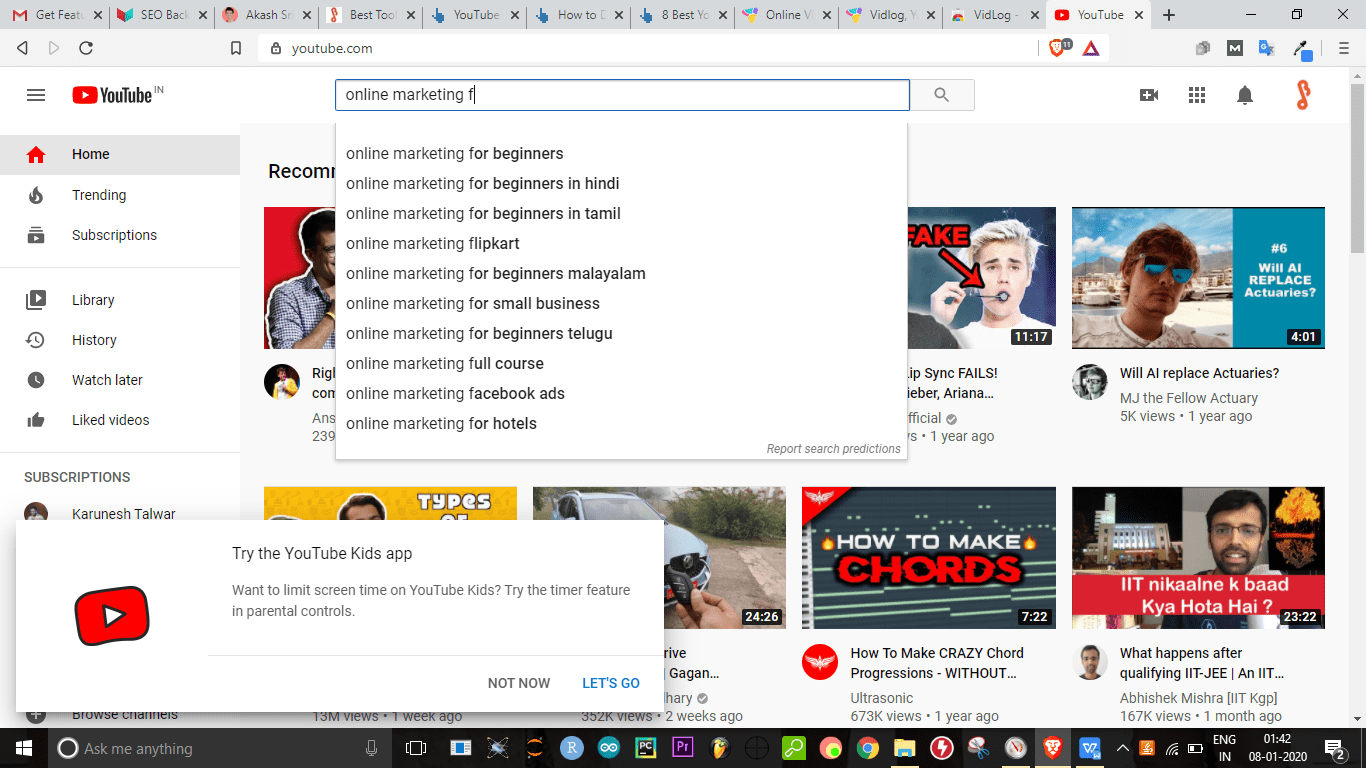1366x768 pixels.
Task: Select suggestion 'online marketing full course'
Action: point(621,363)
